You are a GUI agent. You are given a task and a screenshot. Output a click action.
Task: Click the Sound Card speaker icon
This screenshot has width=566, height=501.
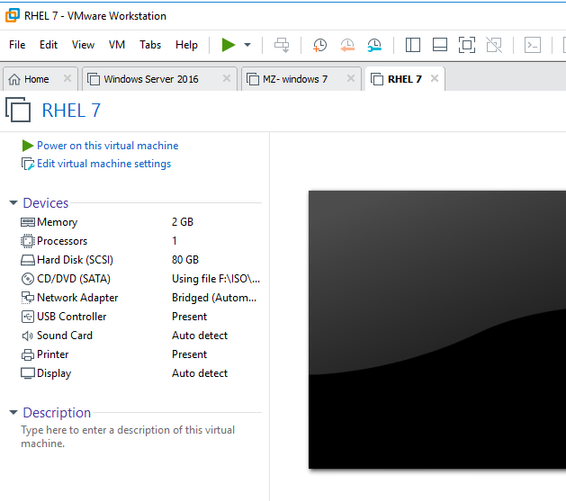(x=27, y=336)
